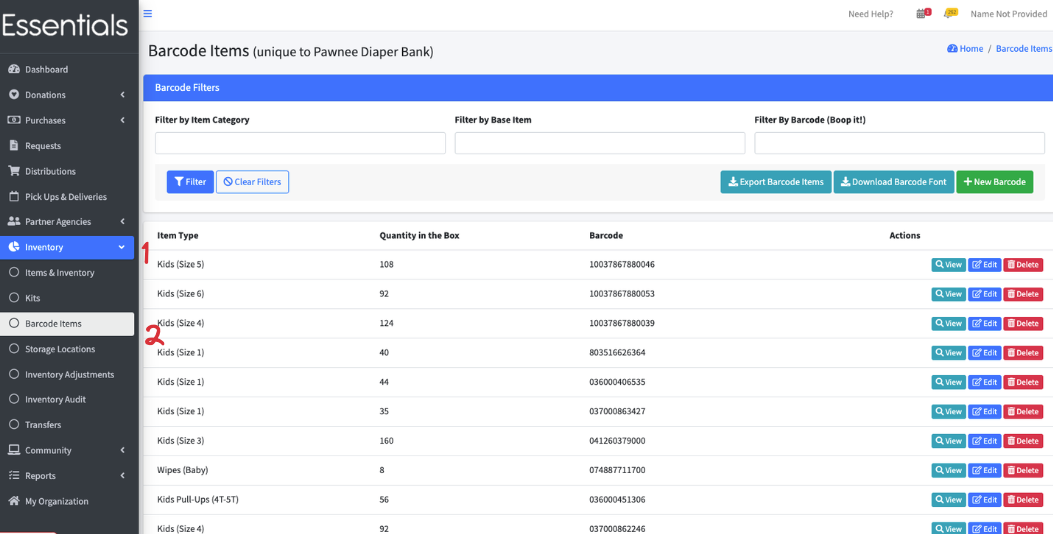The width and height of the screenshot is (1053, 534).
Task: Click the Quantity in the Box column header
Action: click(x=419, y=236)
